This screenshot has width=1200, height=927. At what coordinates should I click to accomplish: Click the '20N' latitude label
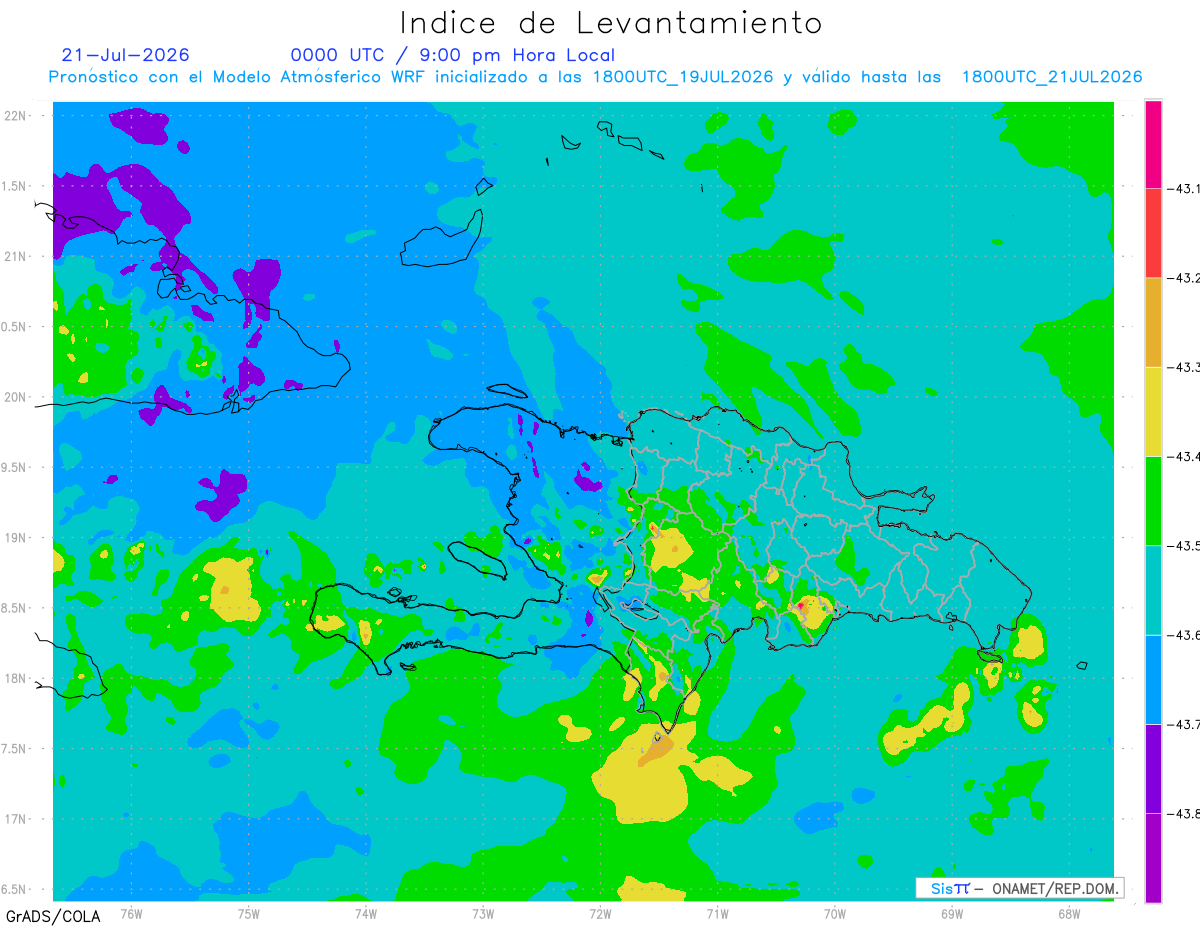[x=15, y=397]
